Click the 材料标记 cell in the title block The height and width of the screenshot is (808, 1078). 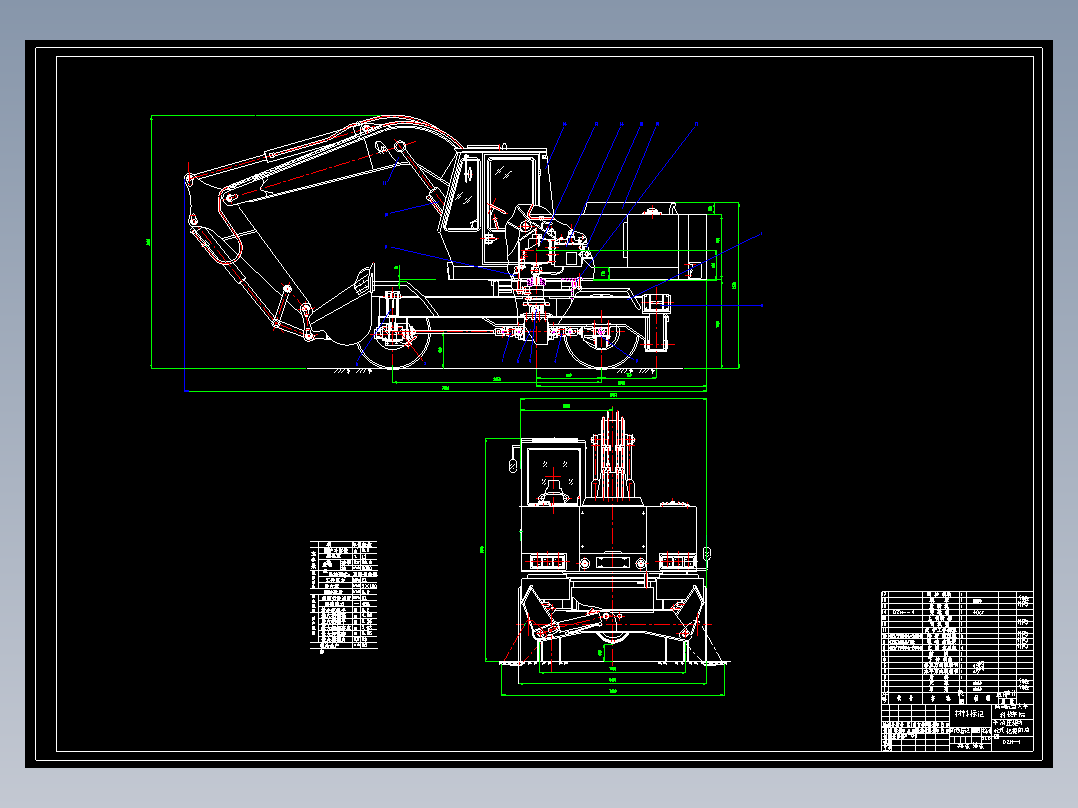tap(969, 713)
